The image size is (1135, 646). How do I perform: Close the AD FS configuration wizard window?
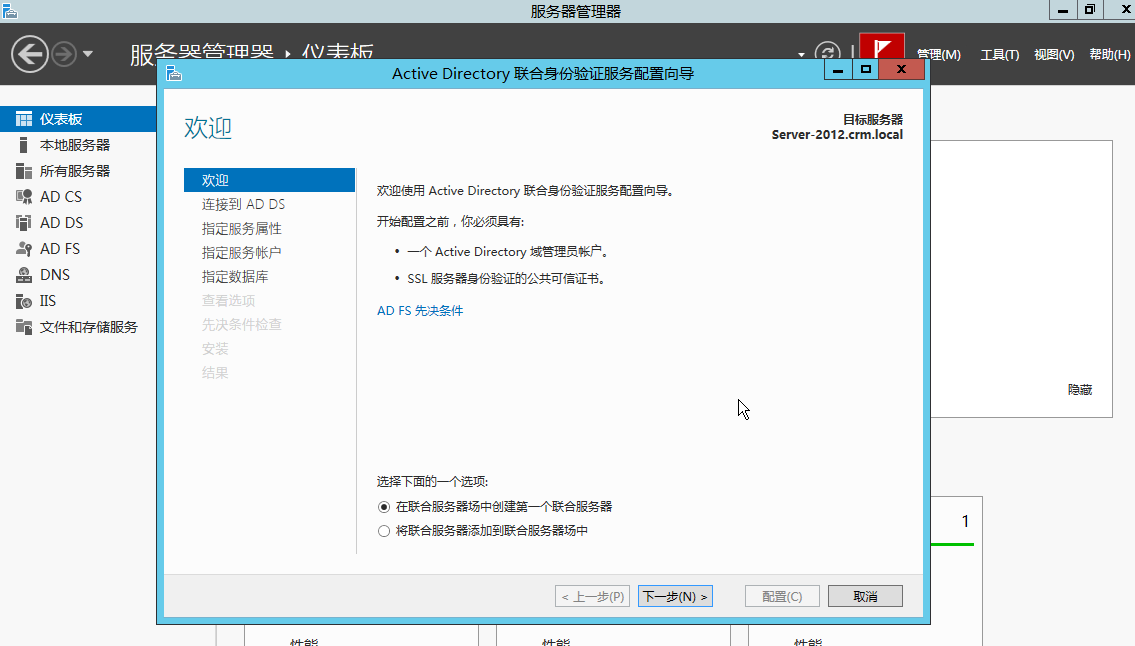(x=901, y=70)
